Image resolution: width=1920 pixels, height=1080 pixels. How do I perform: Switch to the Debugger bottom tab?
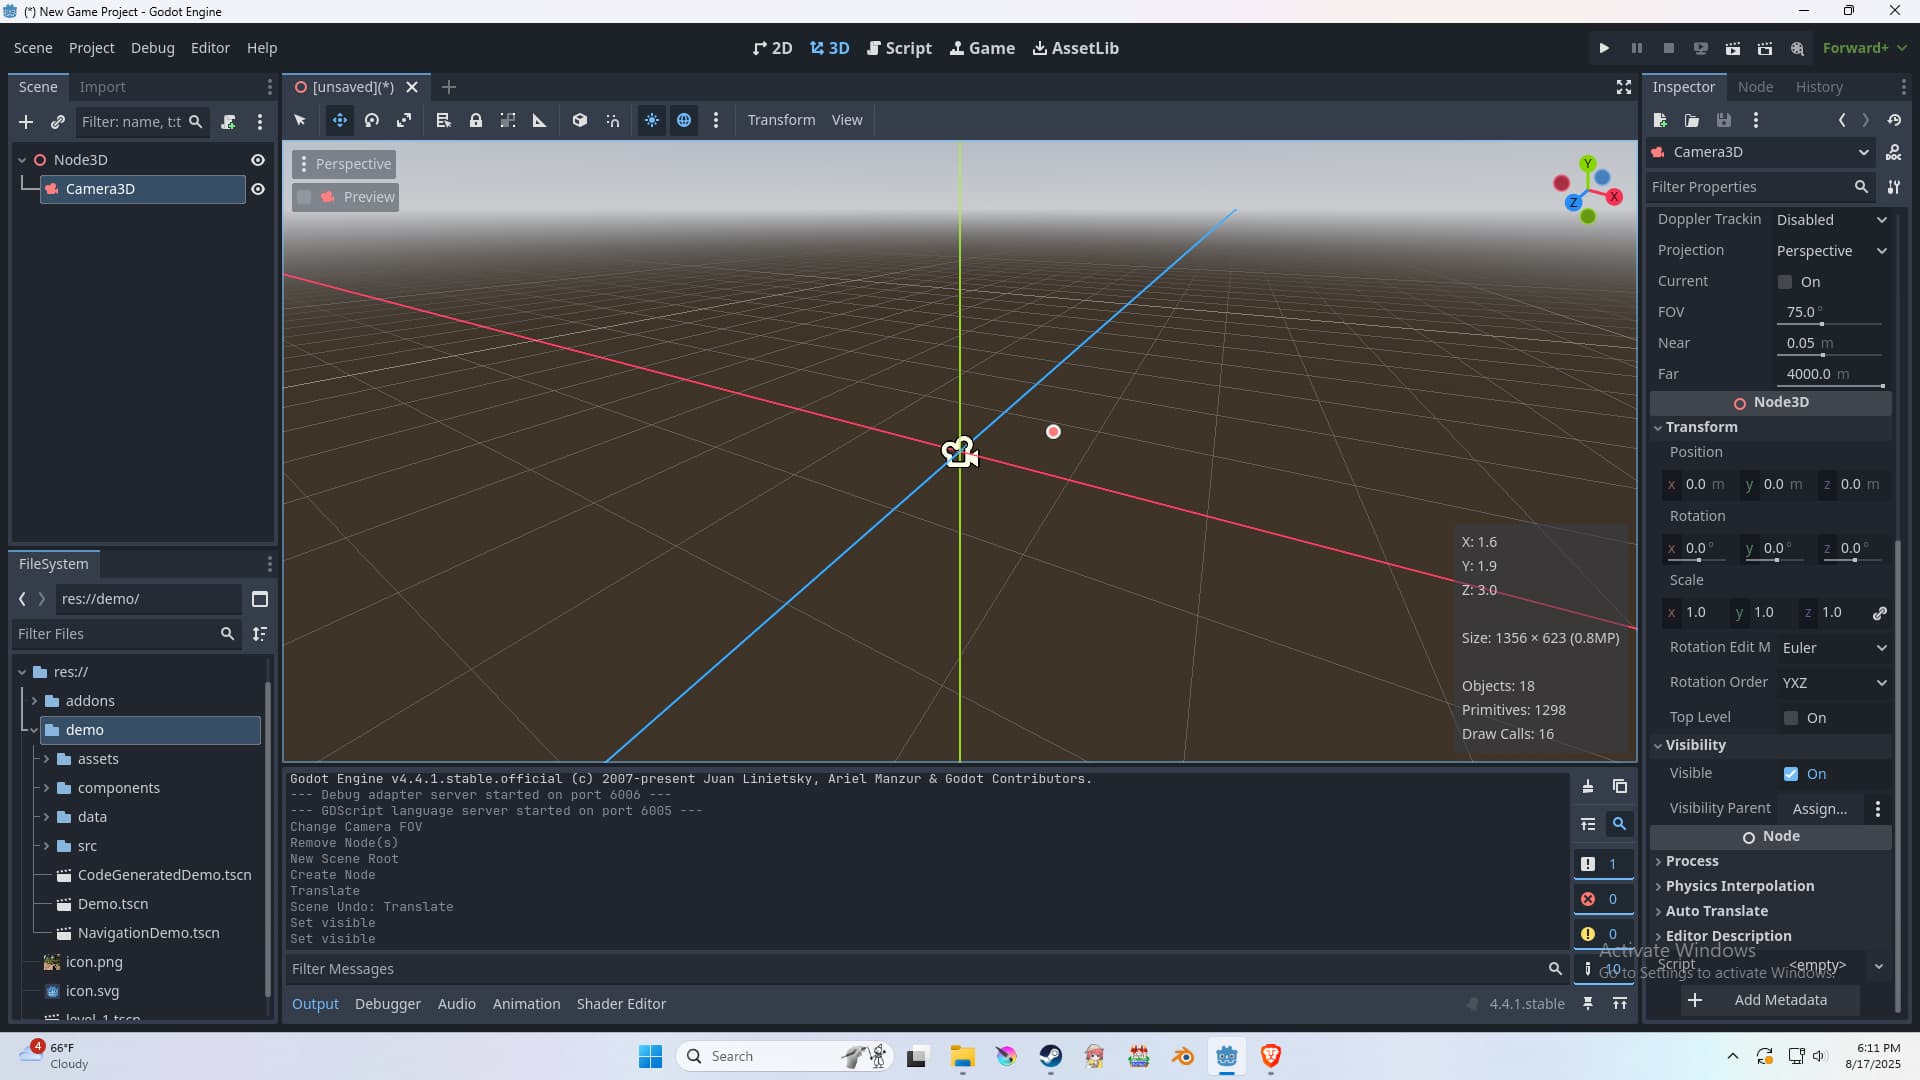click(x=387, y=1004)
